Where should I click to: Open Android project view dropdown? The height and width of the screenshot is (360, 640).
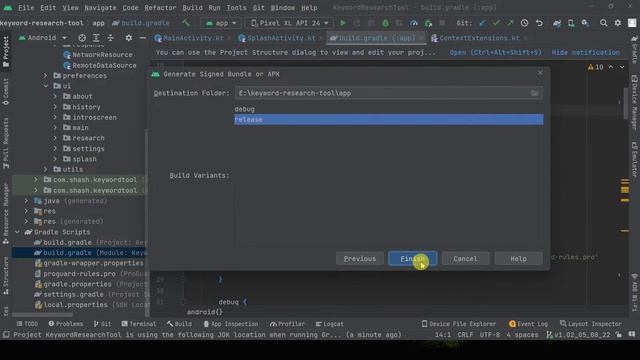coord(42,38)
